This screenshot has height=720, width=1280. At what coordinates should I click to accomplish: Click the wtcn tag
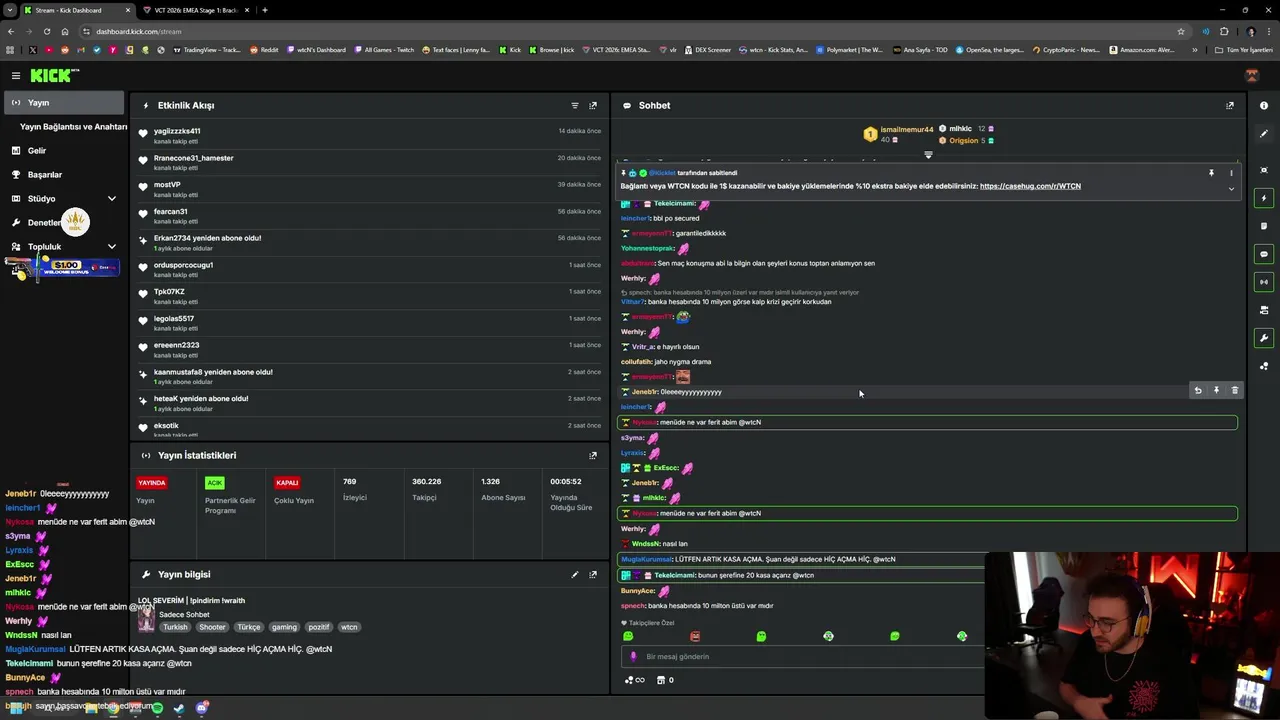[349, 627]
